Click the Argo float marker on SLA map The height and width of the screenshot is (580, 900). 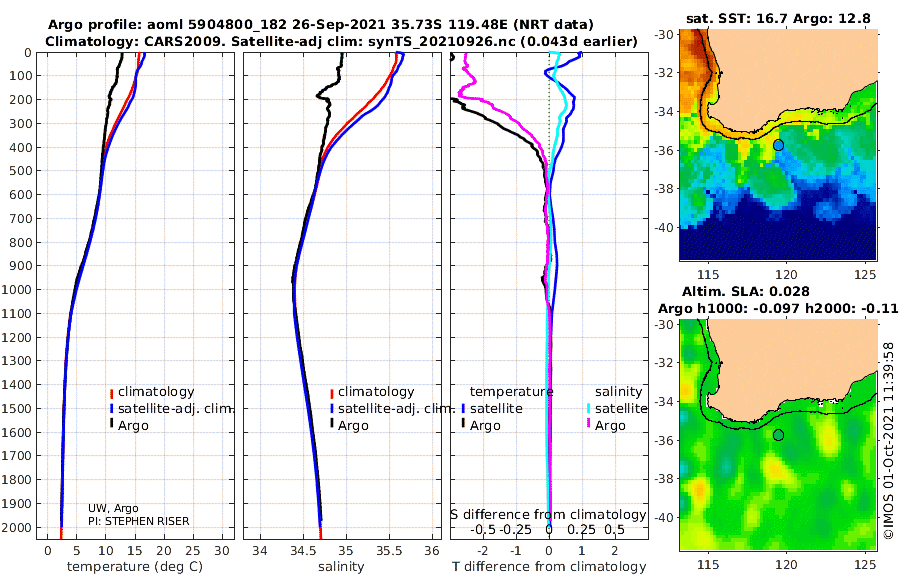click(778, 435)
